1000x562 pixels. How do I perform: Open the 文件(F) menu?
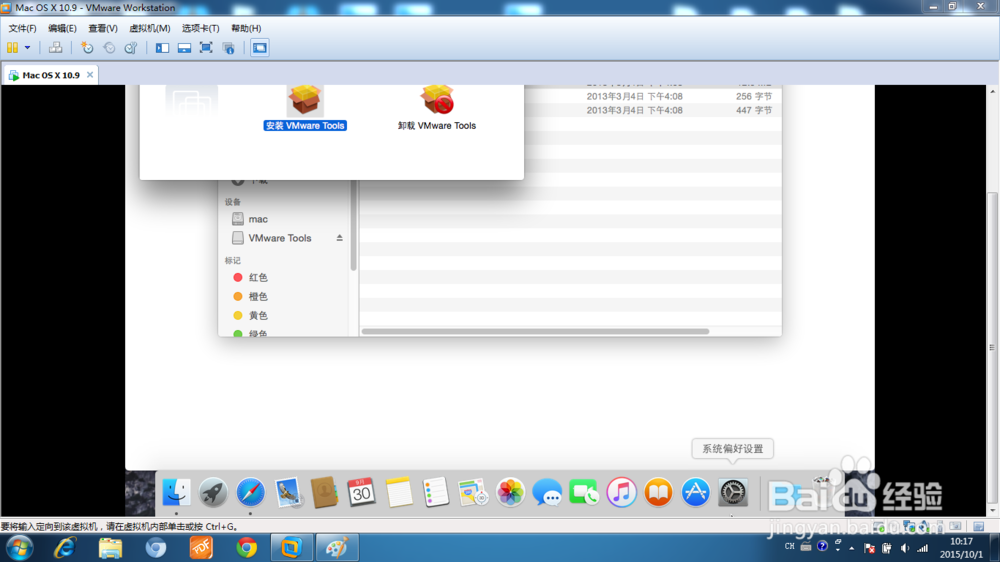click(x=22, y=28)
